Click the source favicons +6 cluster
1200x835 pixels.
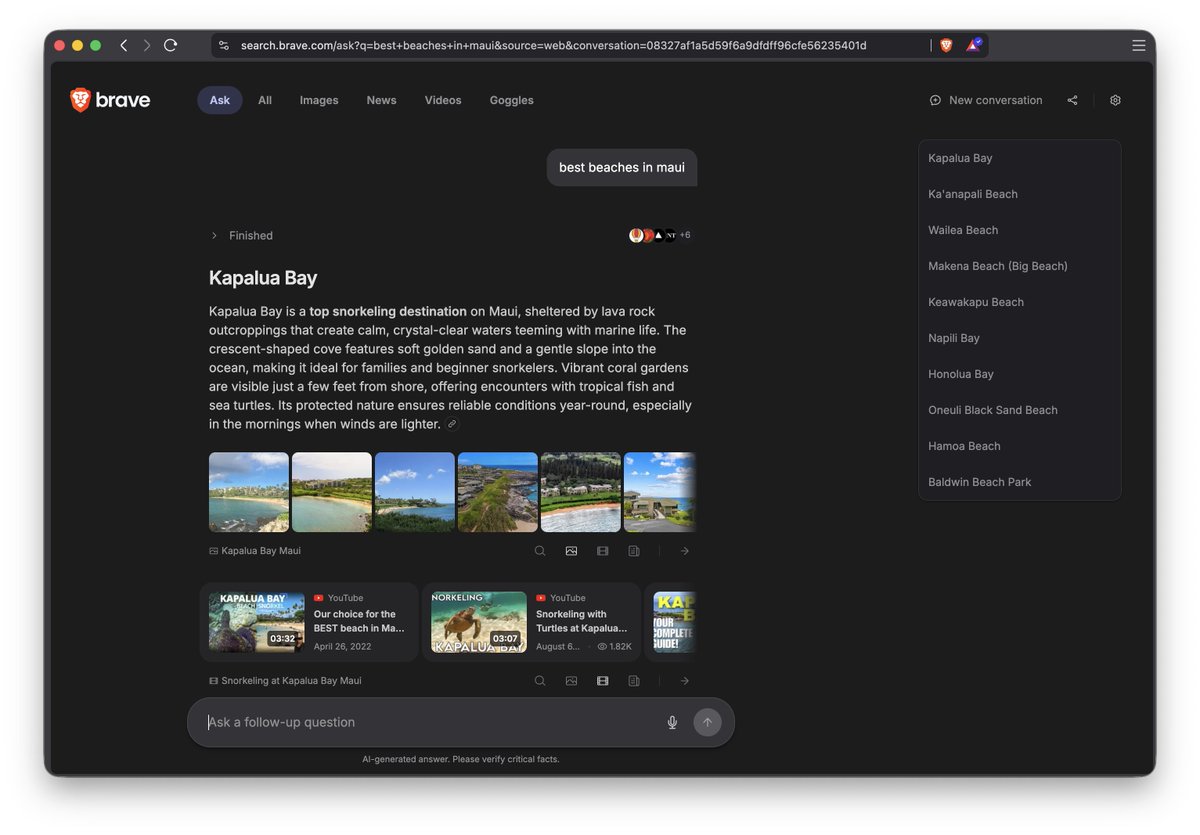(x=660, y=235)
